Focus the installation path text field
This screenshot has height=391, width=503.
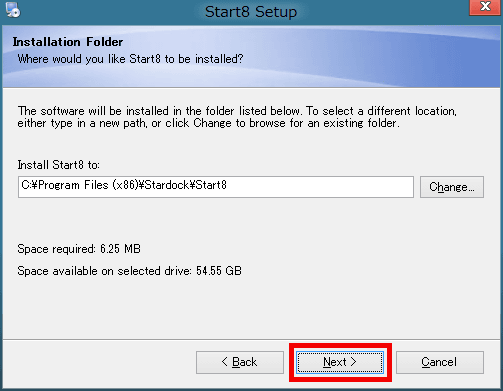(216, 187)
